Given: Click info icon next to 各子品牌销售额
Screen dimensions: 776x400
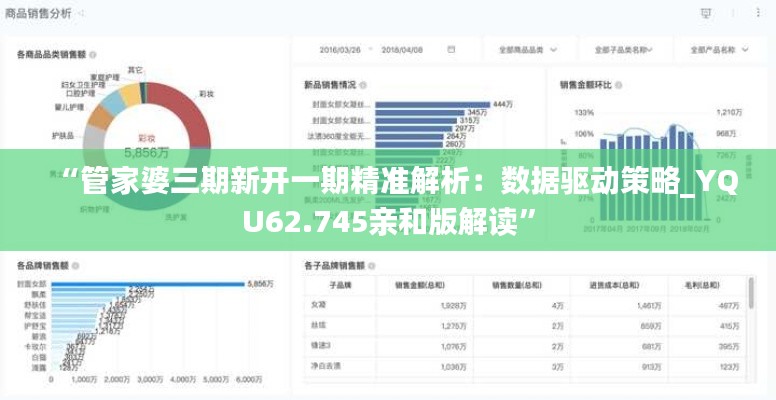Looking at the screenshot, I should tap(371, 266).
